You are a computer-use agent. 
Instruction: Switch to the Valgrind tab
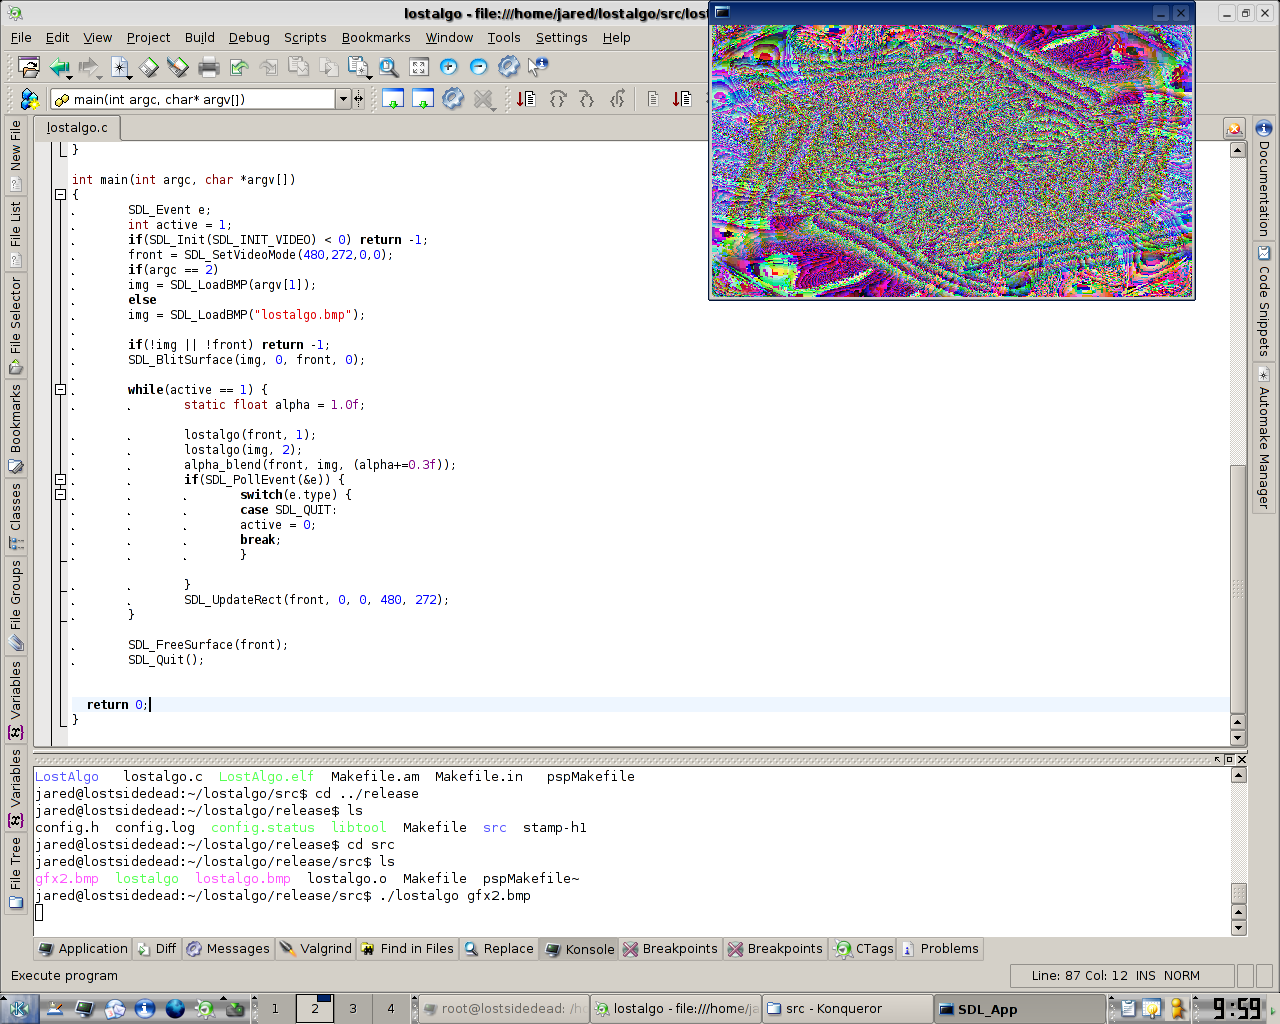coord(315,949)
